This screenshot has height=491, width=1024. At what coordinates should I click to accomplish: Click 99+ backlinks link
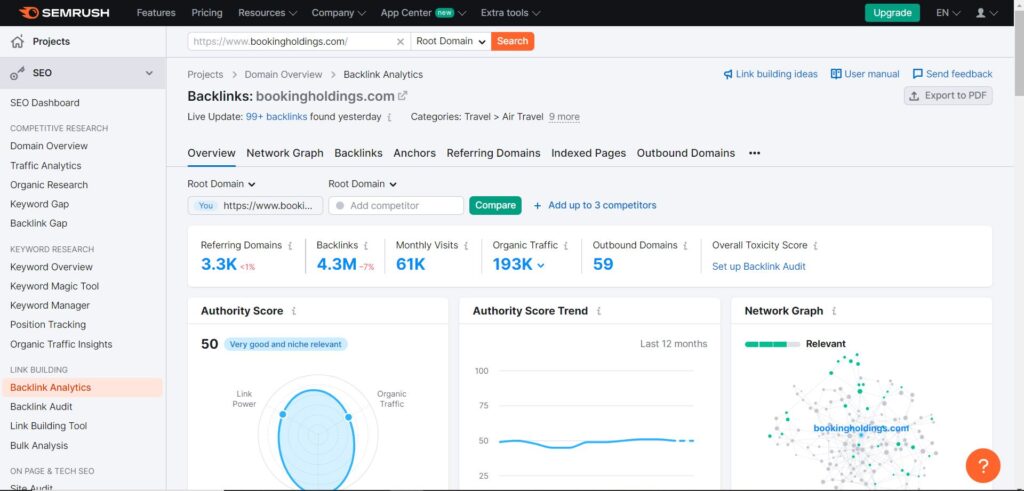[276, 117]
